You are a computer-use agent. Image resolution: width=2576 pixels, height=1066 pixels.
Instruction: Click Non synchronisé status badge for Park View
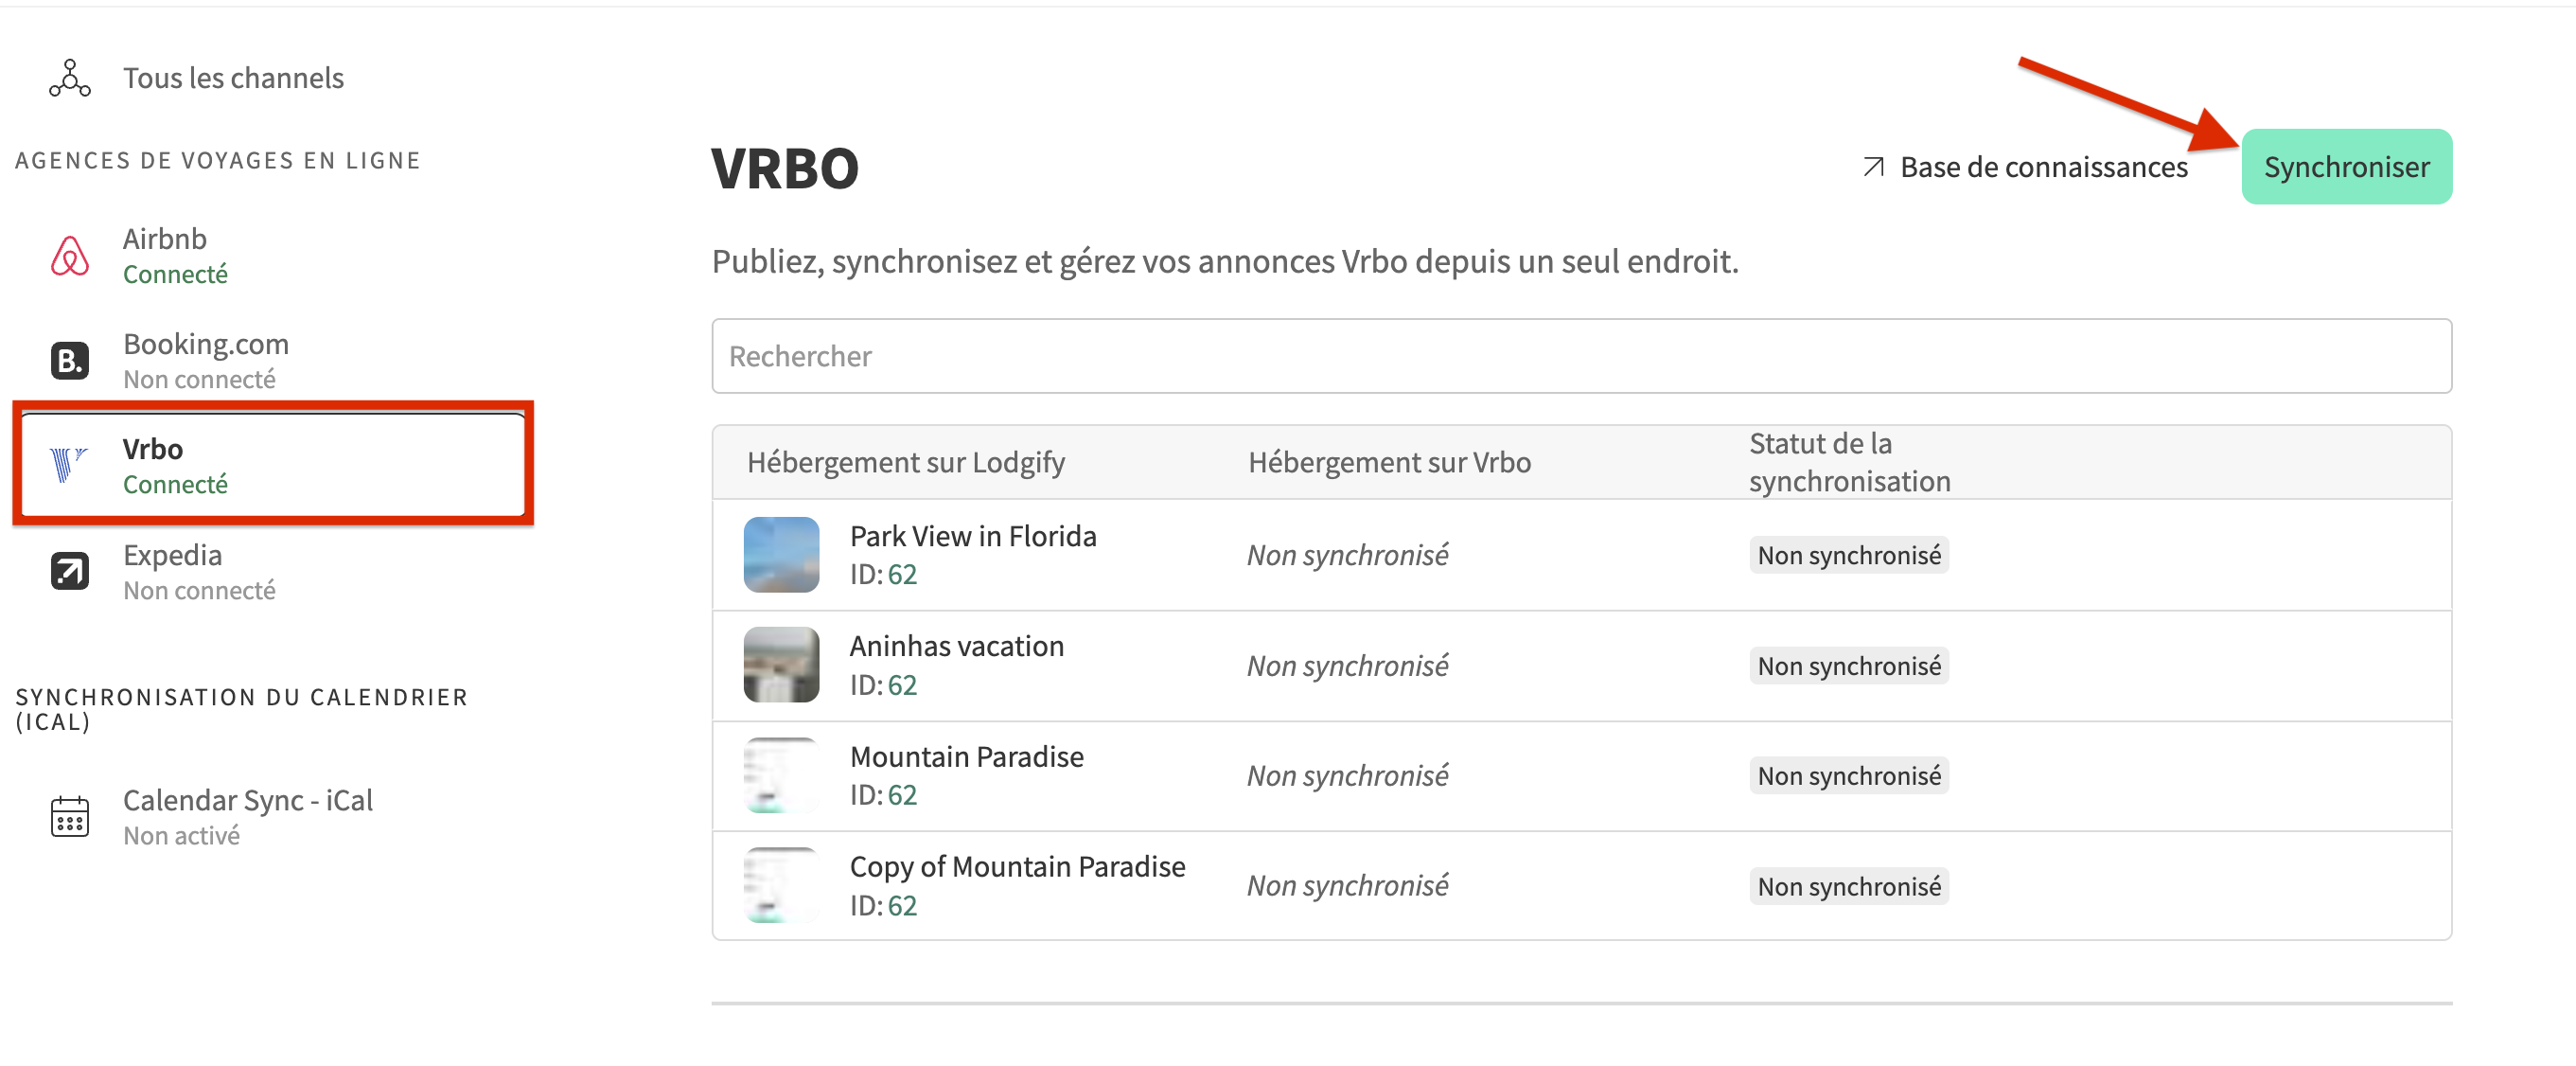pyautogui.click(x=1848, y=555)
